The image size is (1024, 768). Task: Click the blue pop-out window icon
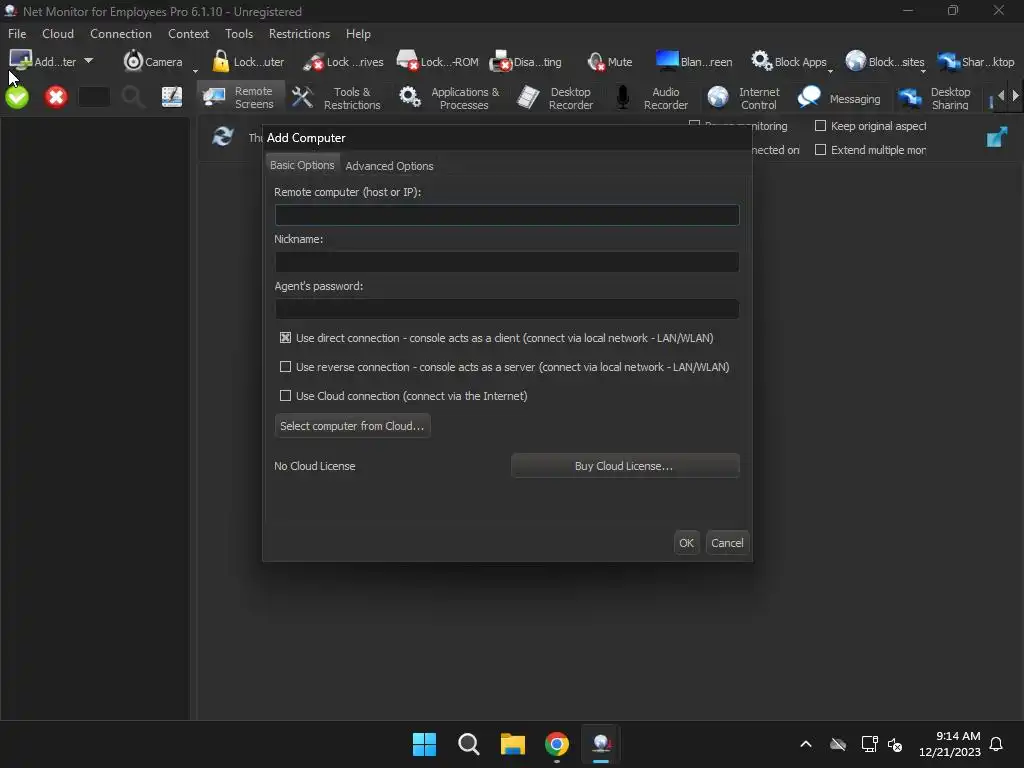click(x=996, y=137)
